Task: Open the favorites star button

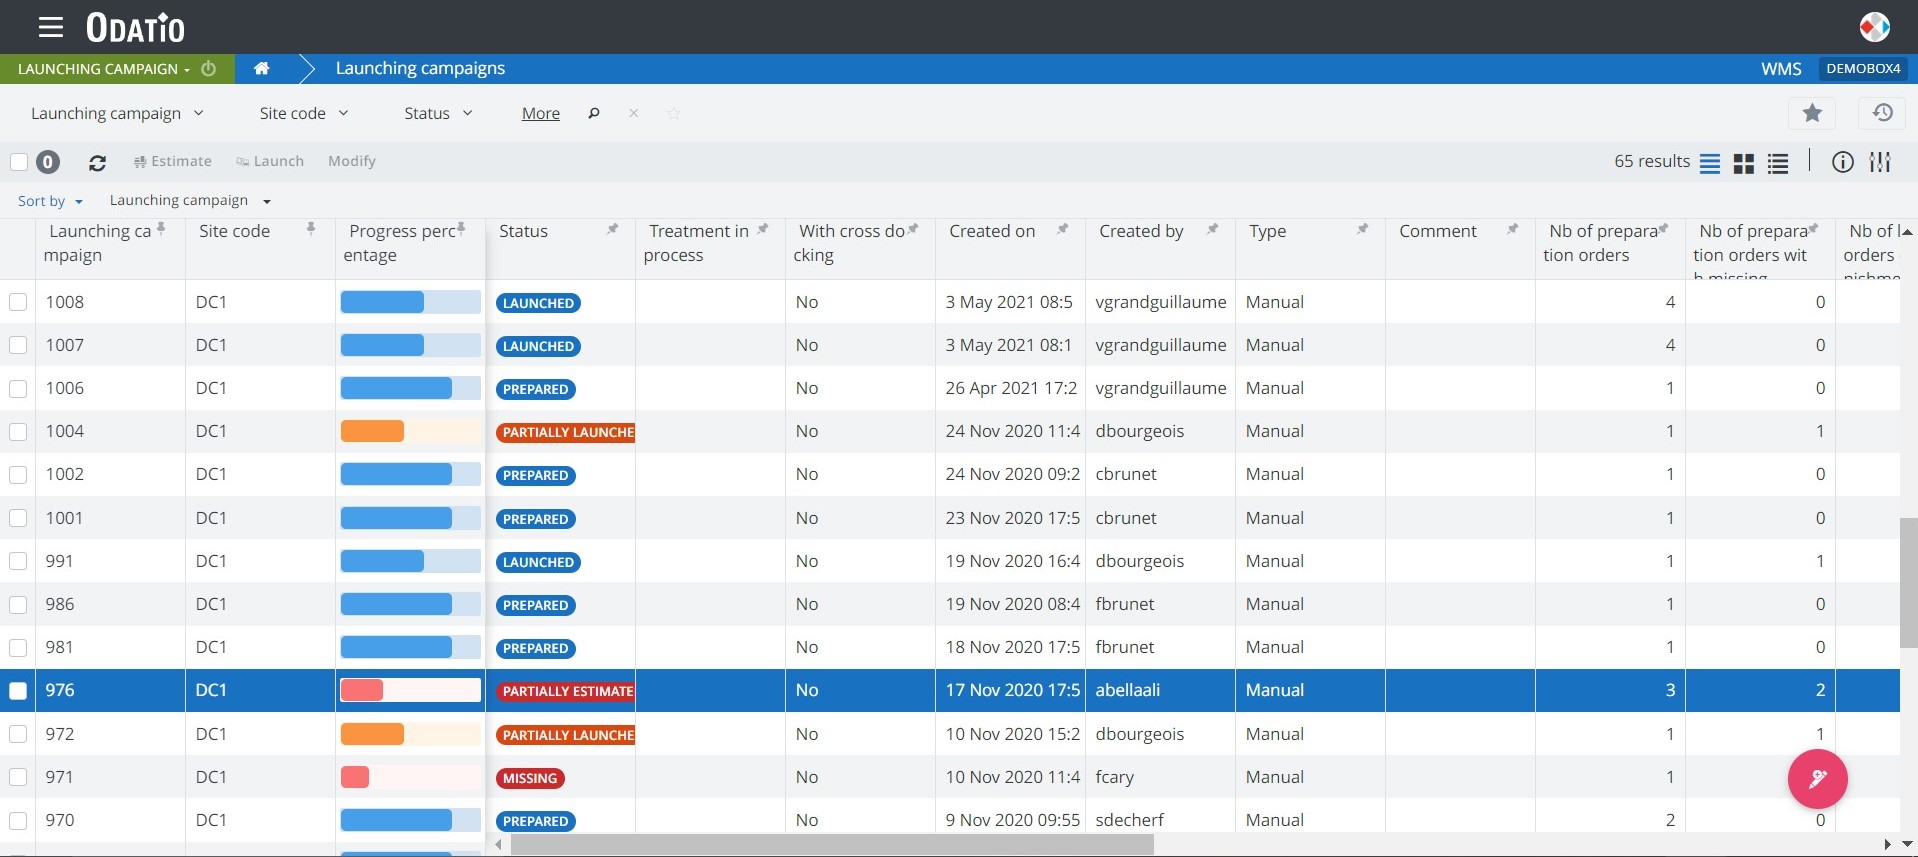Action: click(1812, 113)
